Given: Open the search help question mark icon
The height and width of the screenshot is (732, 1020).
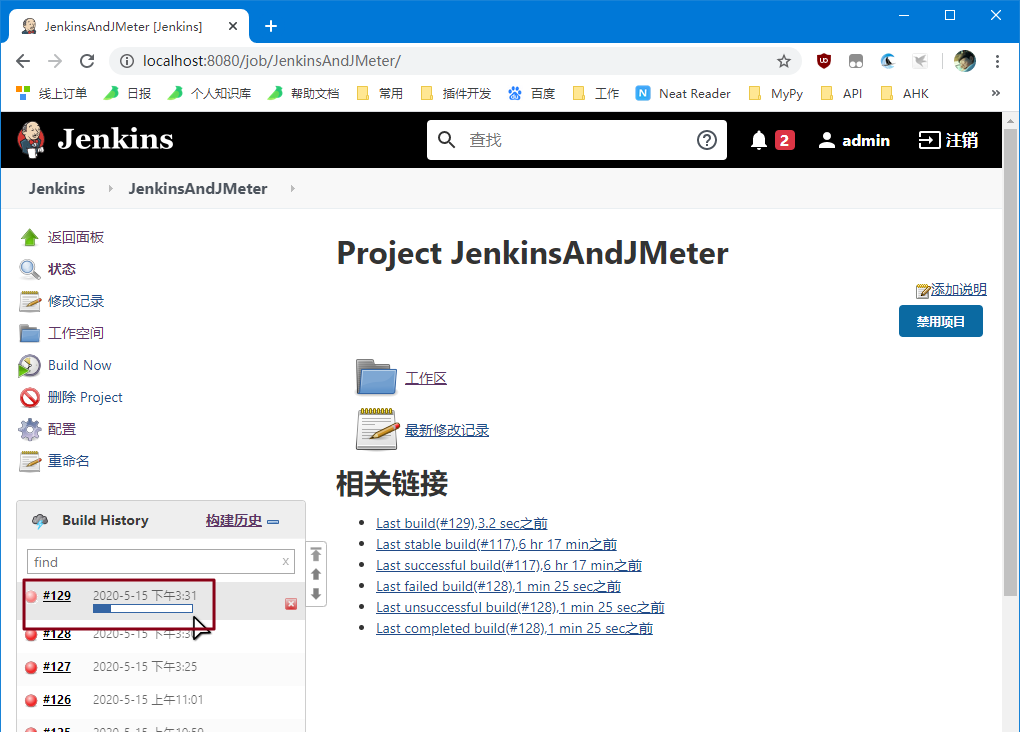Looking at the screenshot, I should click(x=706, y=140).
